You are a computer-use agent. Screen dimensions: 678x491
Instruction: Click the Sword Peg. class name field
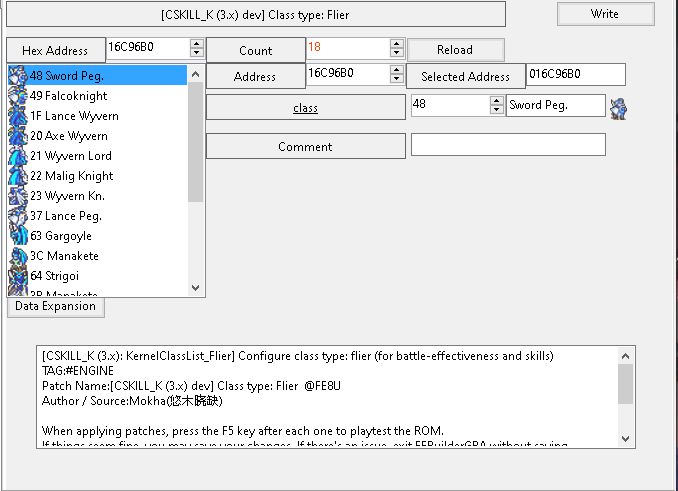(x=556, y=105)
